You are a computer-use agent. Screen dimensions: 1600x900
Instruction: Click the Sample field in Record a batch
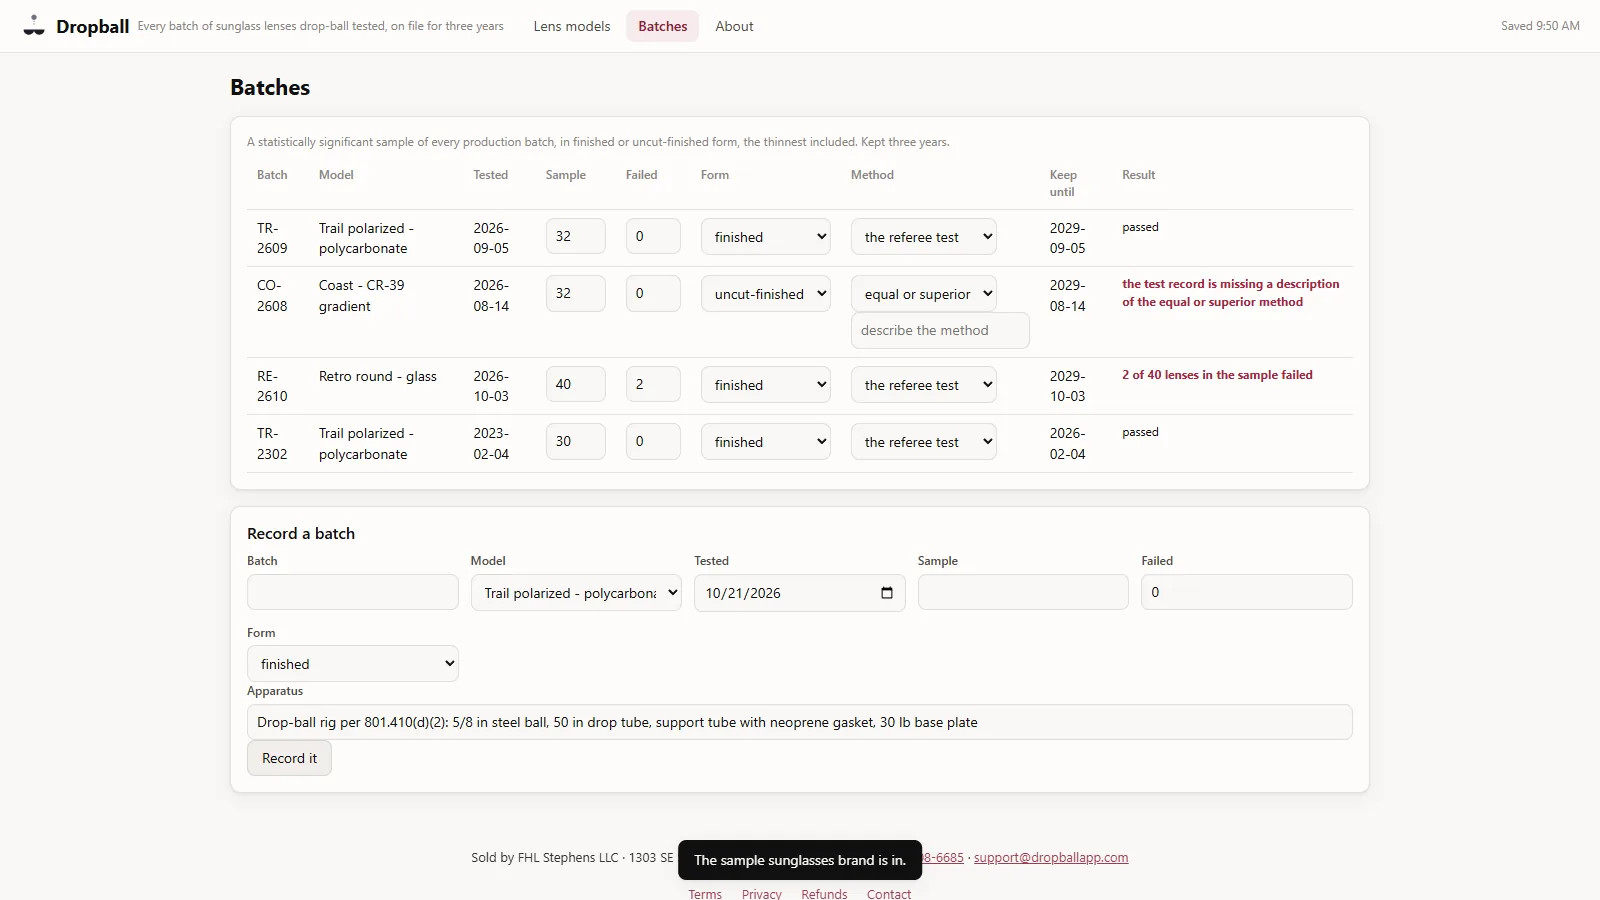(1023, 592)
